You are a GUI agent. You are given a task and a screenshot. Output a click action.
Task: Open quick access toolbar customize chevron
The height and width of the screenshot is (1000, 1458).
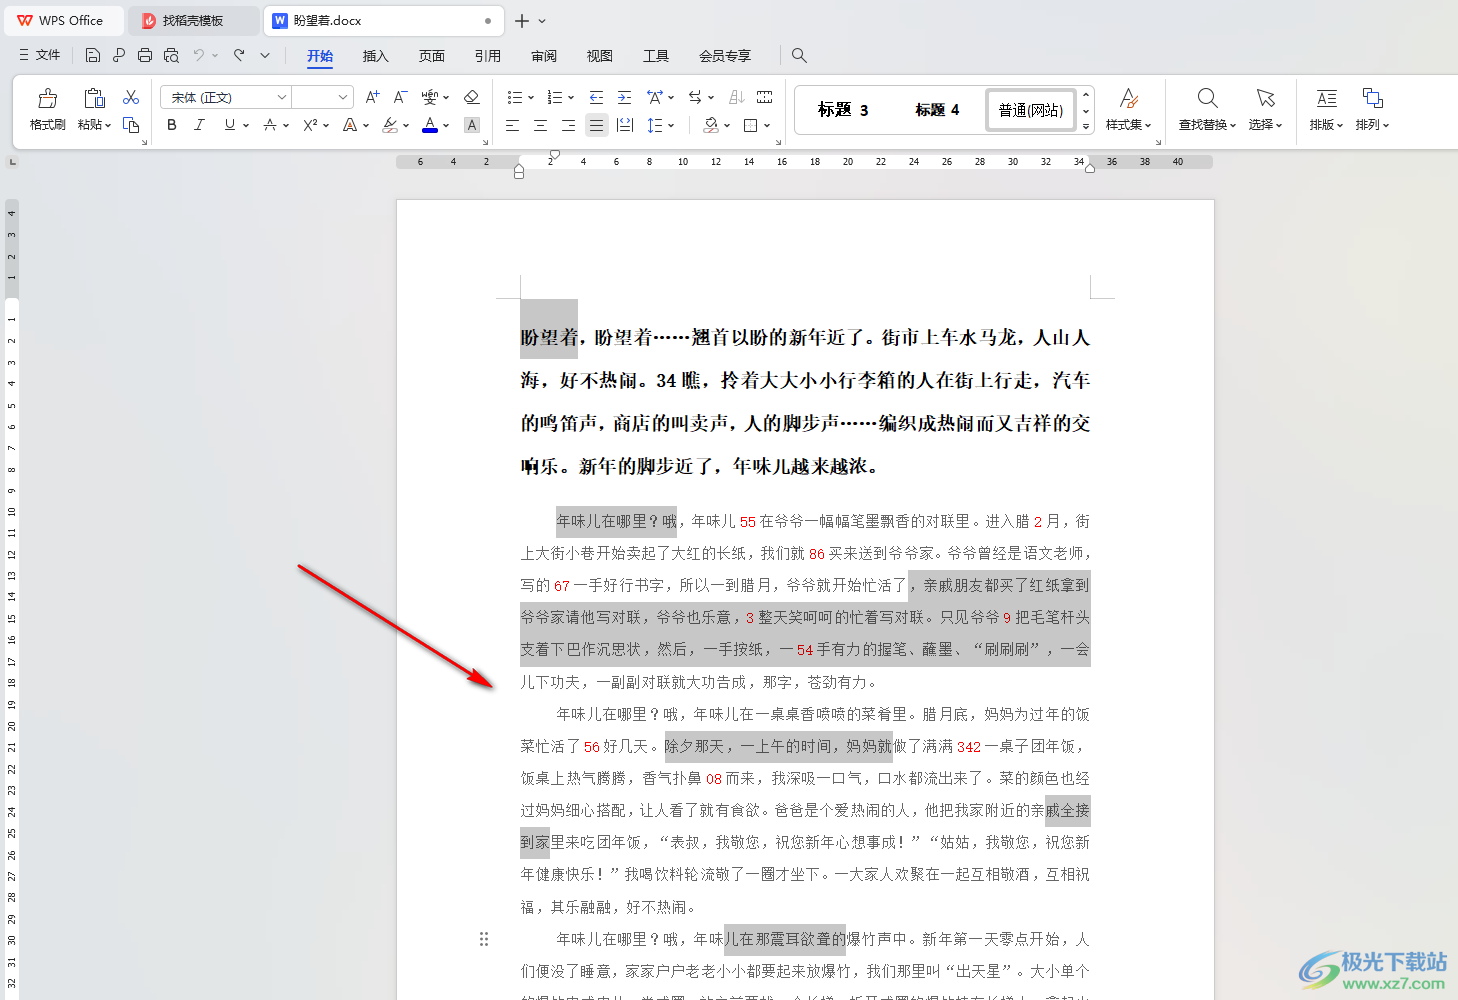tap(265, 55)
